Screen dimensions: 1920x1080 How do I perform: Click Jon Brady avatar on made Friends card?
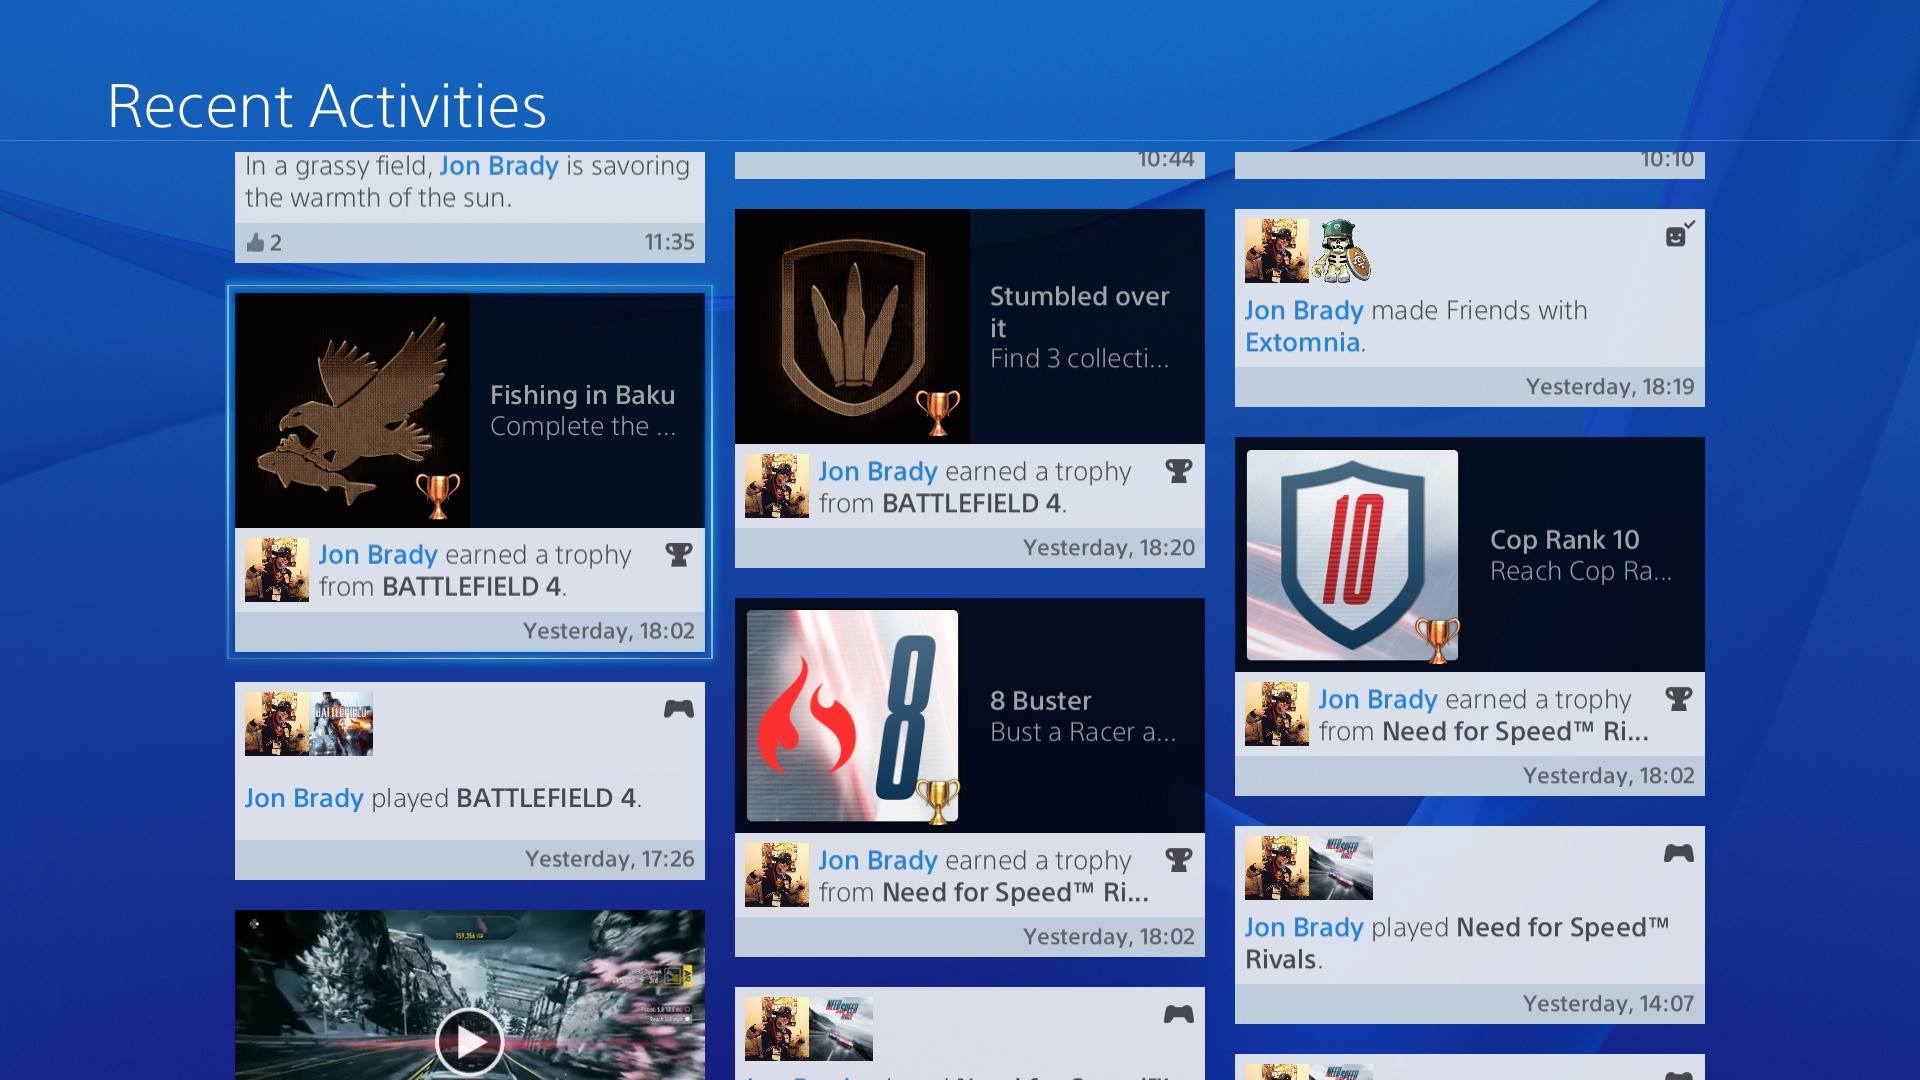point(1277,251)
